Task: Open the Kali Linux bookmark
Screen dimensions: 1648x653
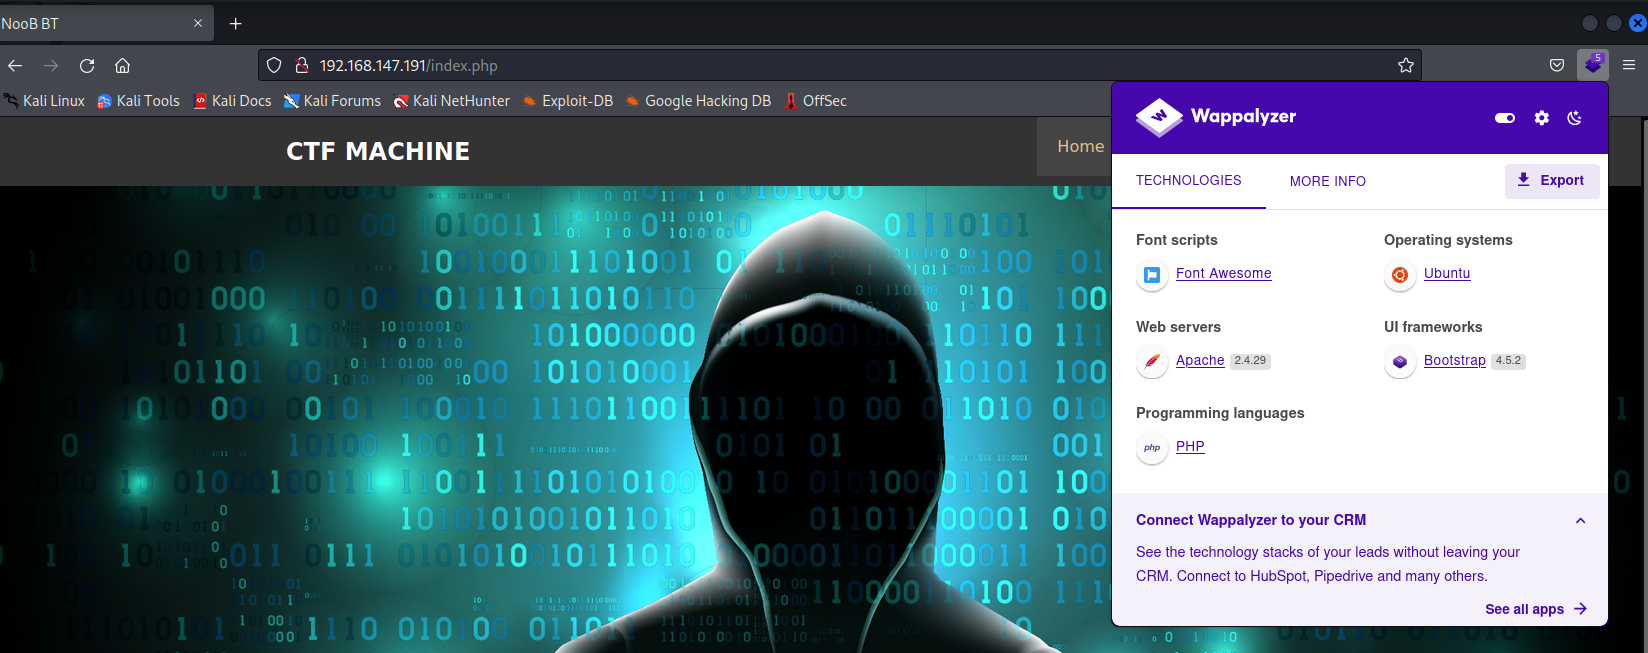Action: pos(44,101)
